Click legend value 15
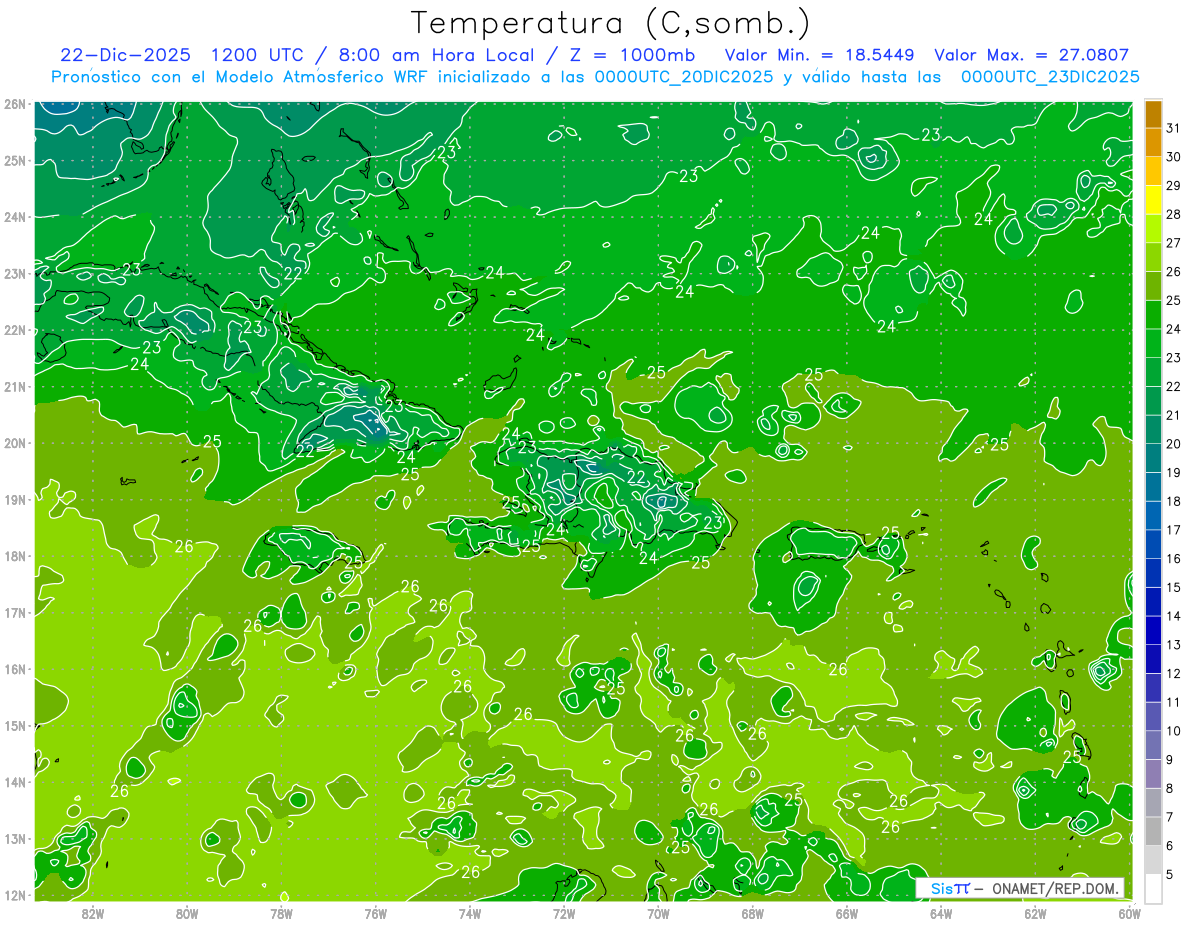The height and width of the screenshot is (927, 1200). [x=1174, y=587]
